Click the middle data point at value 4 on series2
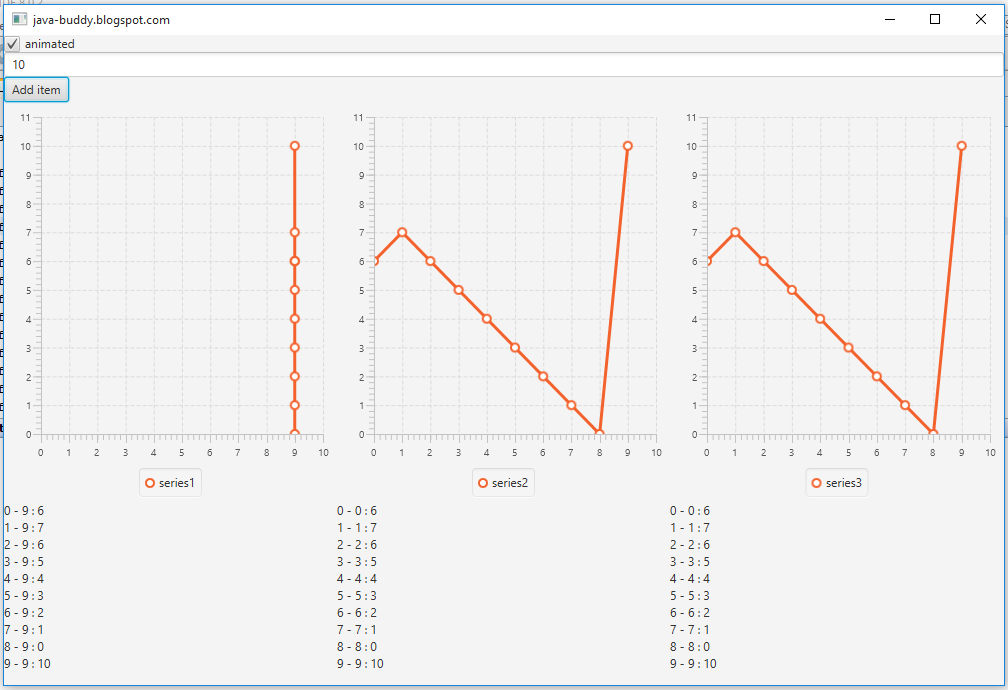 (486, 317)
